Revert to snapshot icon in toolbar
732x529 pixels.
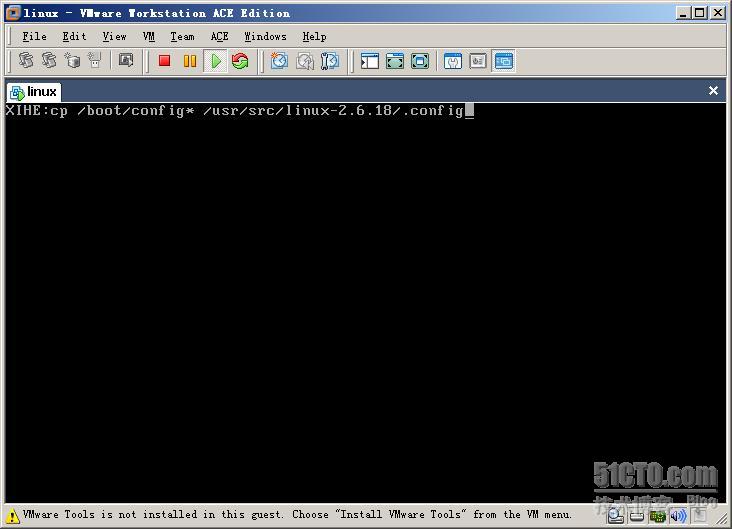click(305, 61)
